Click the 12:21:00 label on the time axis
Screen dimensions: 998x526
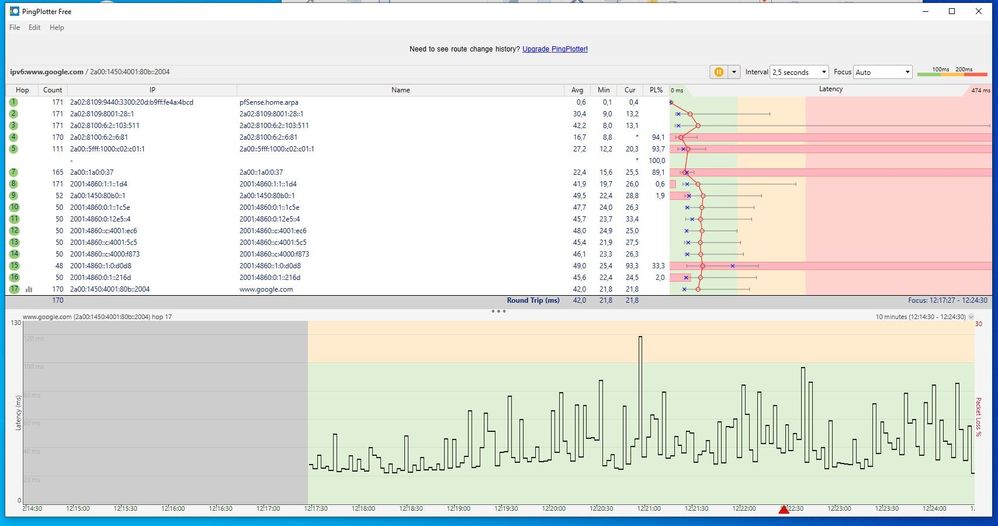[649, 509]
